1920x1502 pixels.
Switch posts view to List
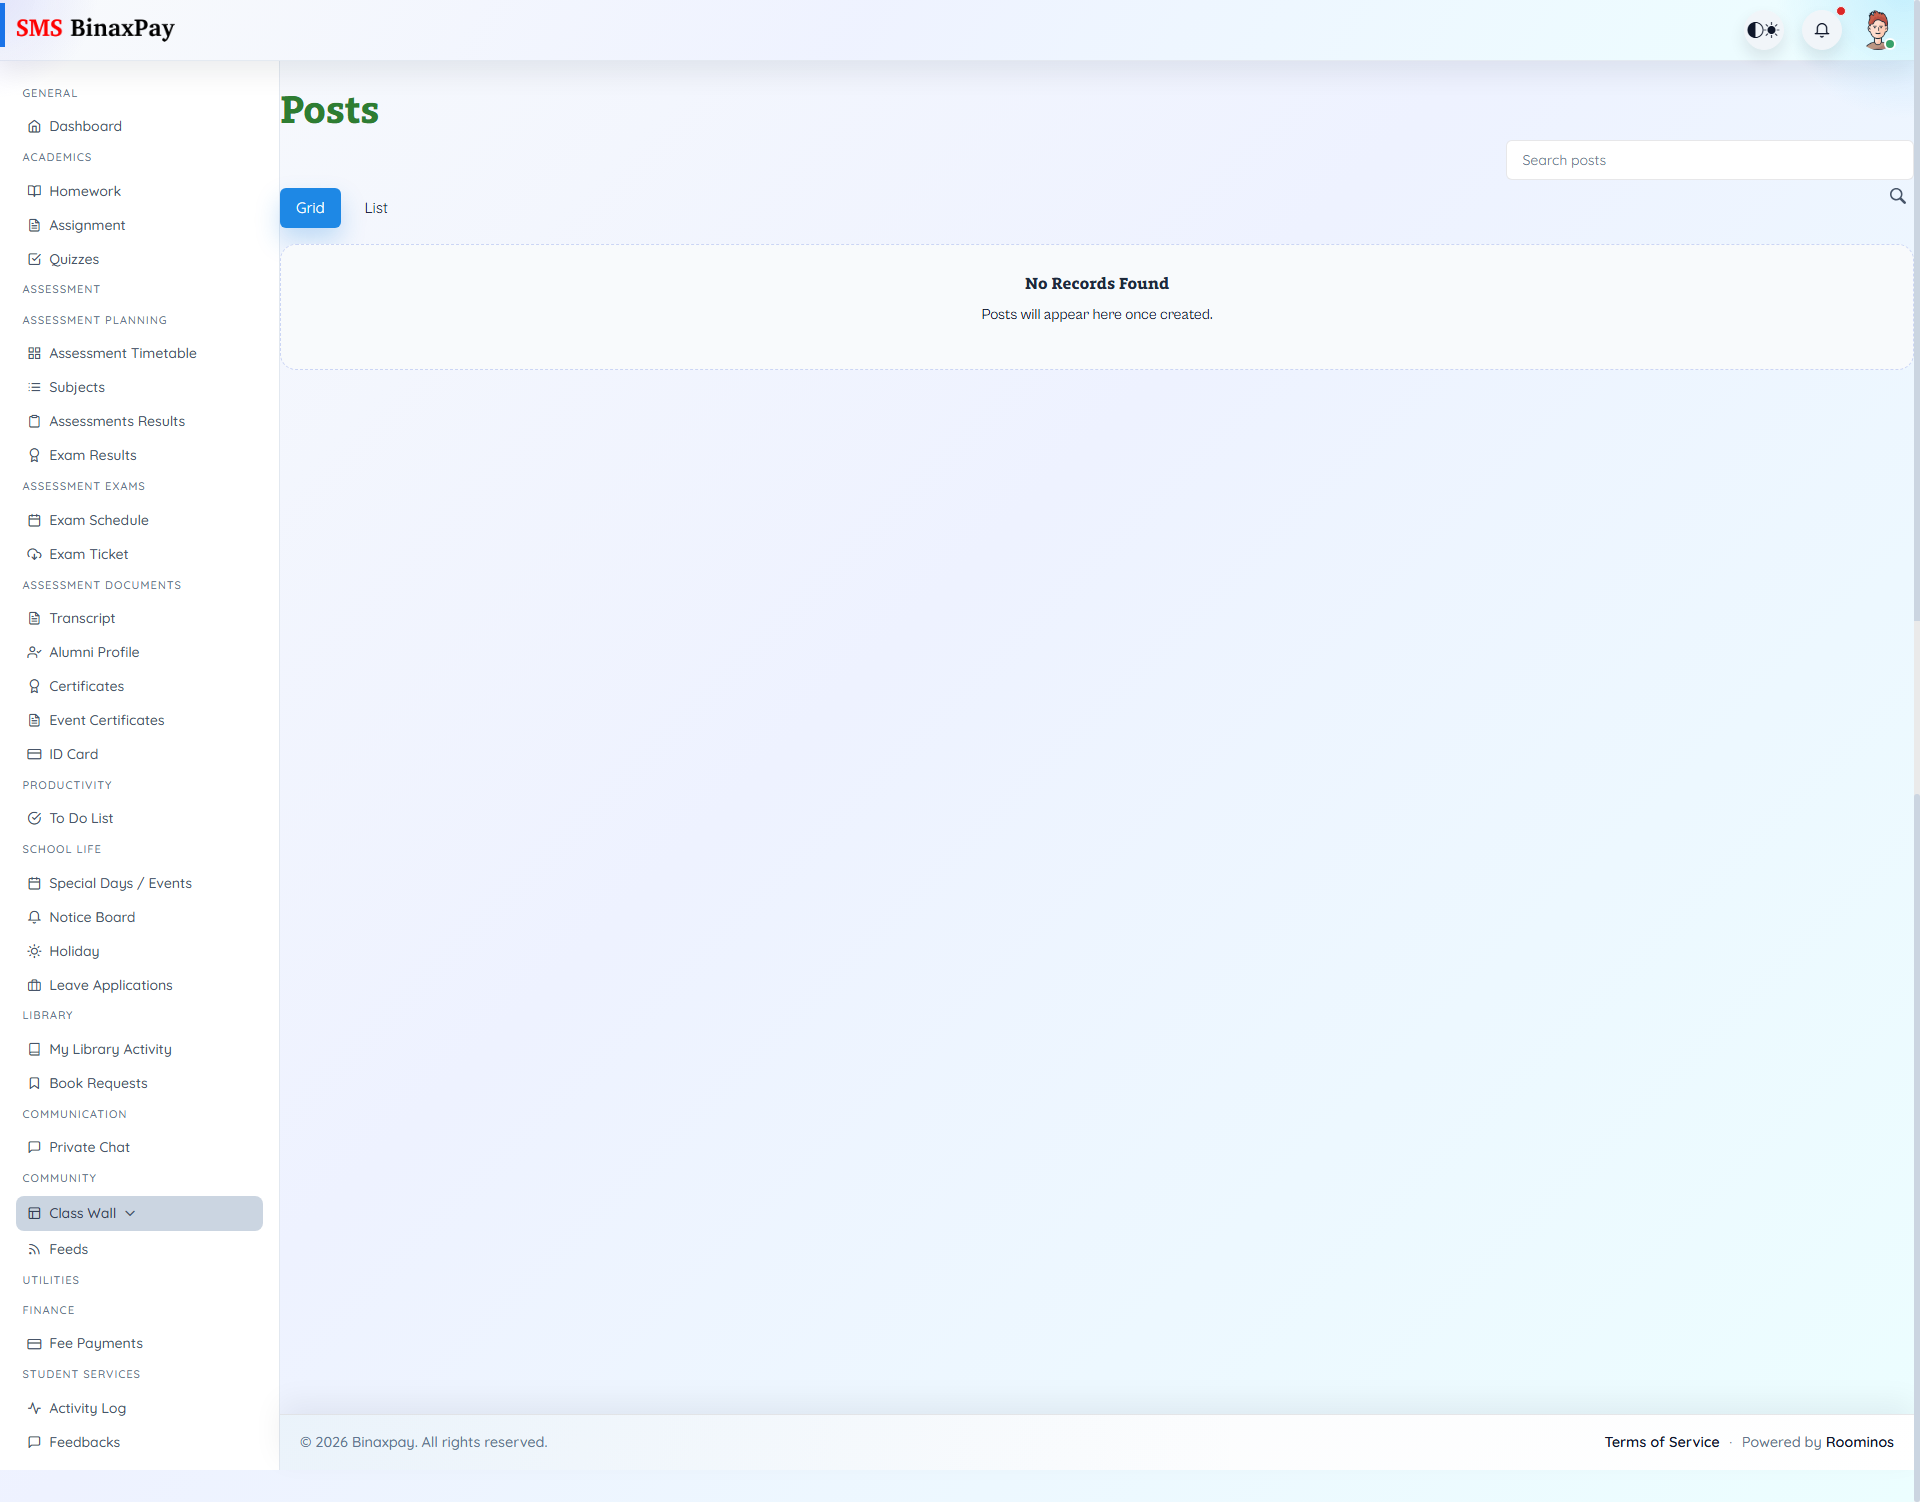376,207
